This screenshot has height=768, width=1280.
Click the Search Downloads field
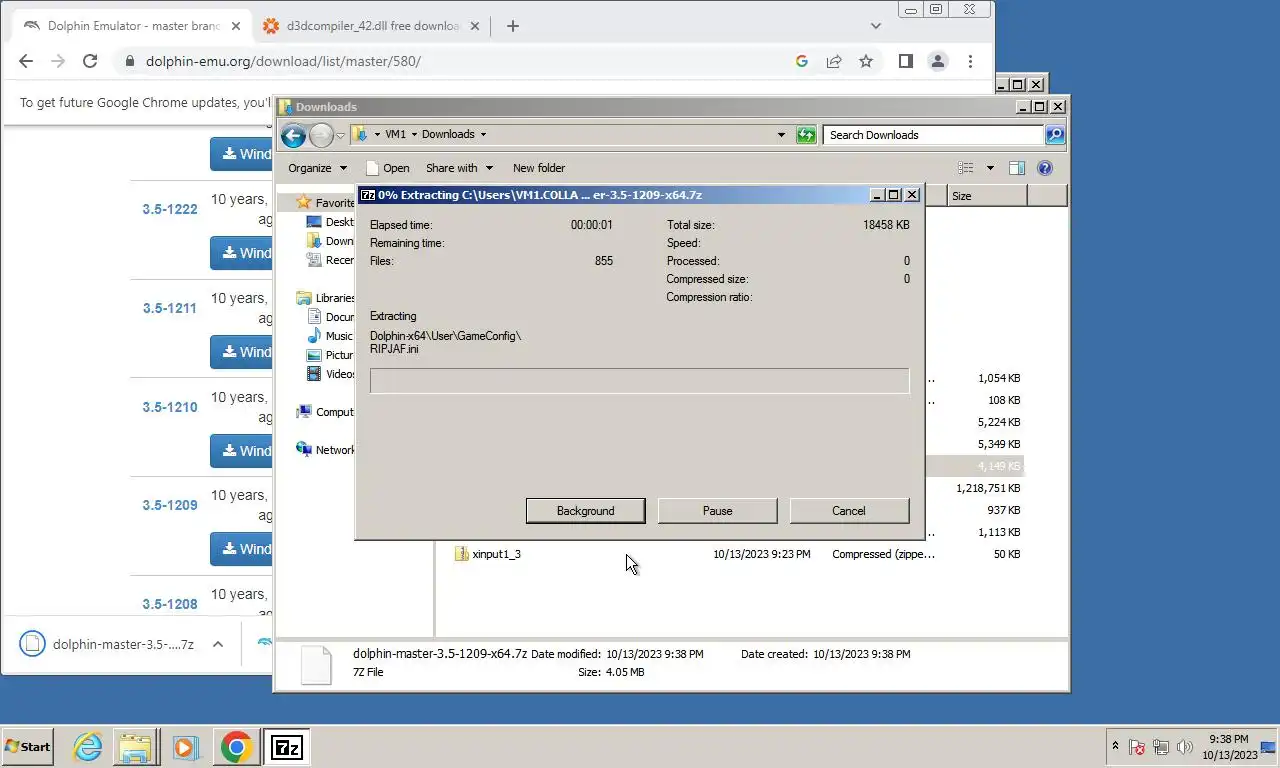point(933,134)
